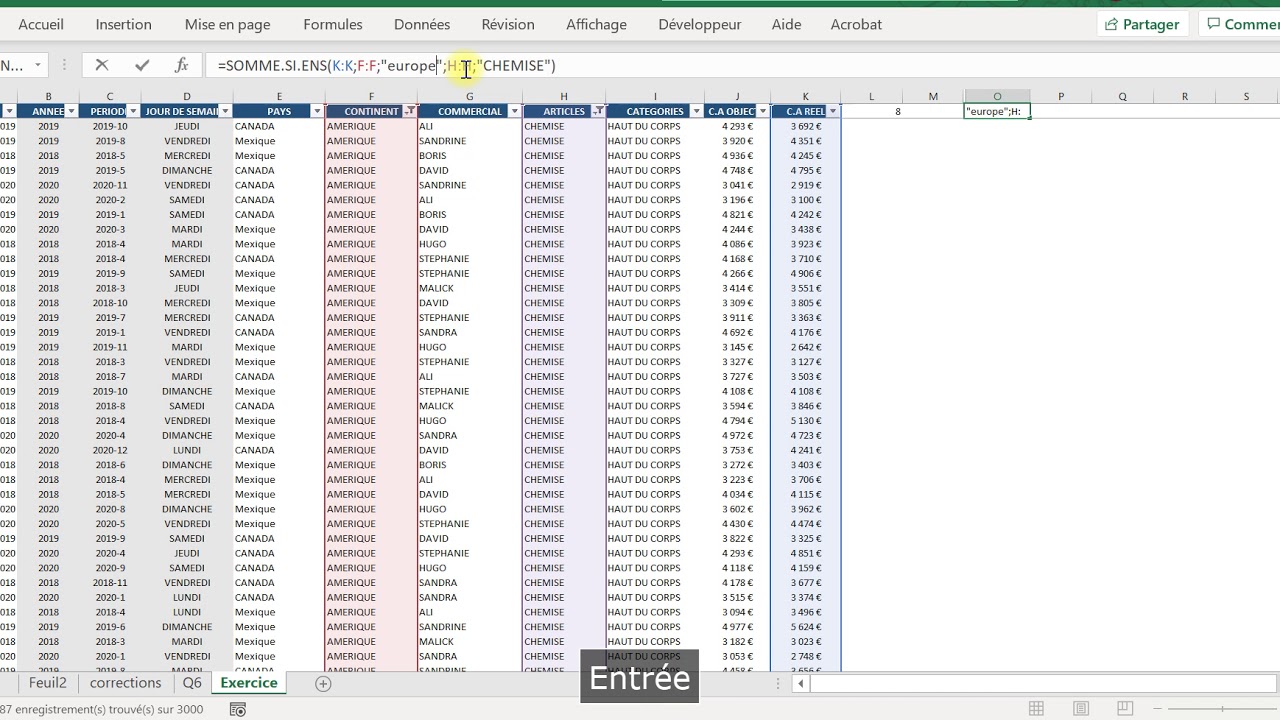The height and width of the screenshot is (720, 1280).
Task: Click cell L1 containing value 8
Action: [x=871, y=111]
